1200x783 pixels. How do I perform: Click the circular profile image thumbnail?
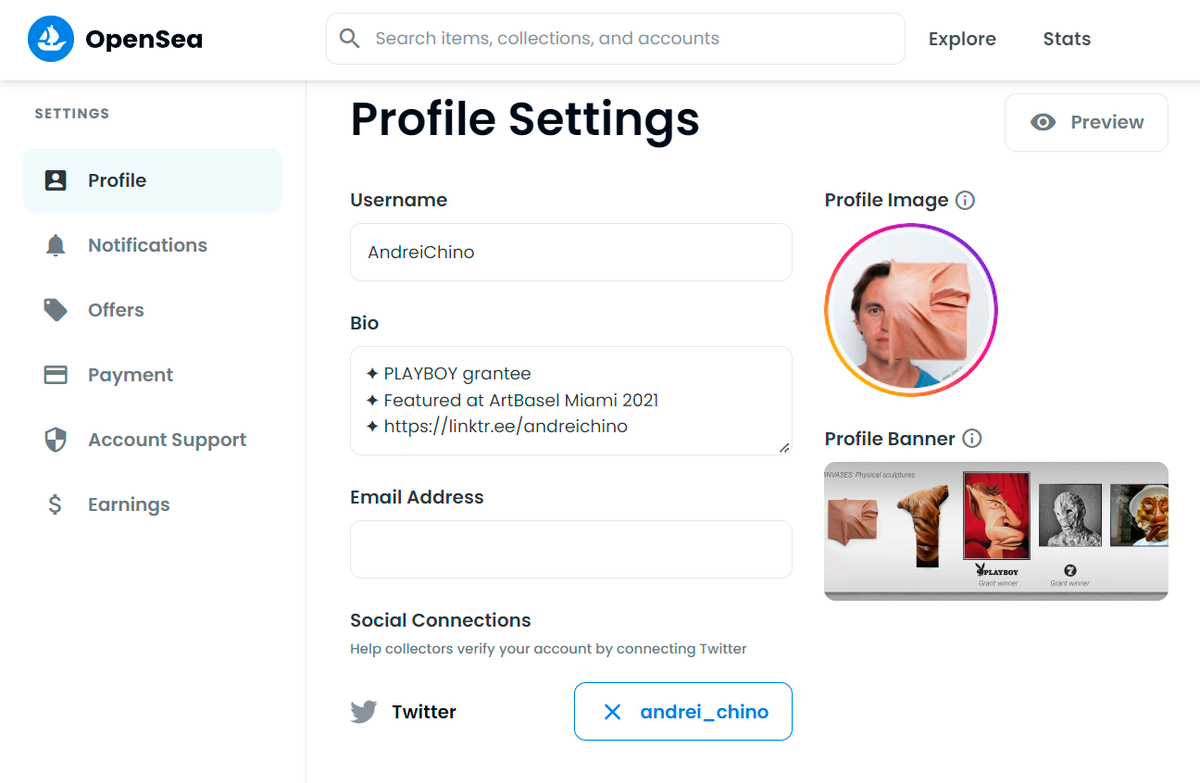pos(911,310)
